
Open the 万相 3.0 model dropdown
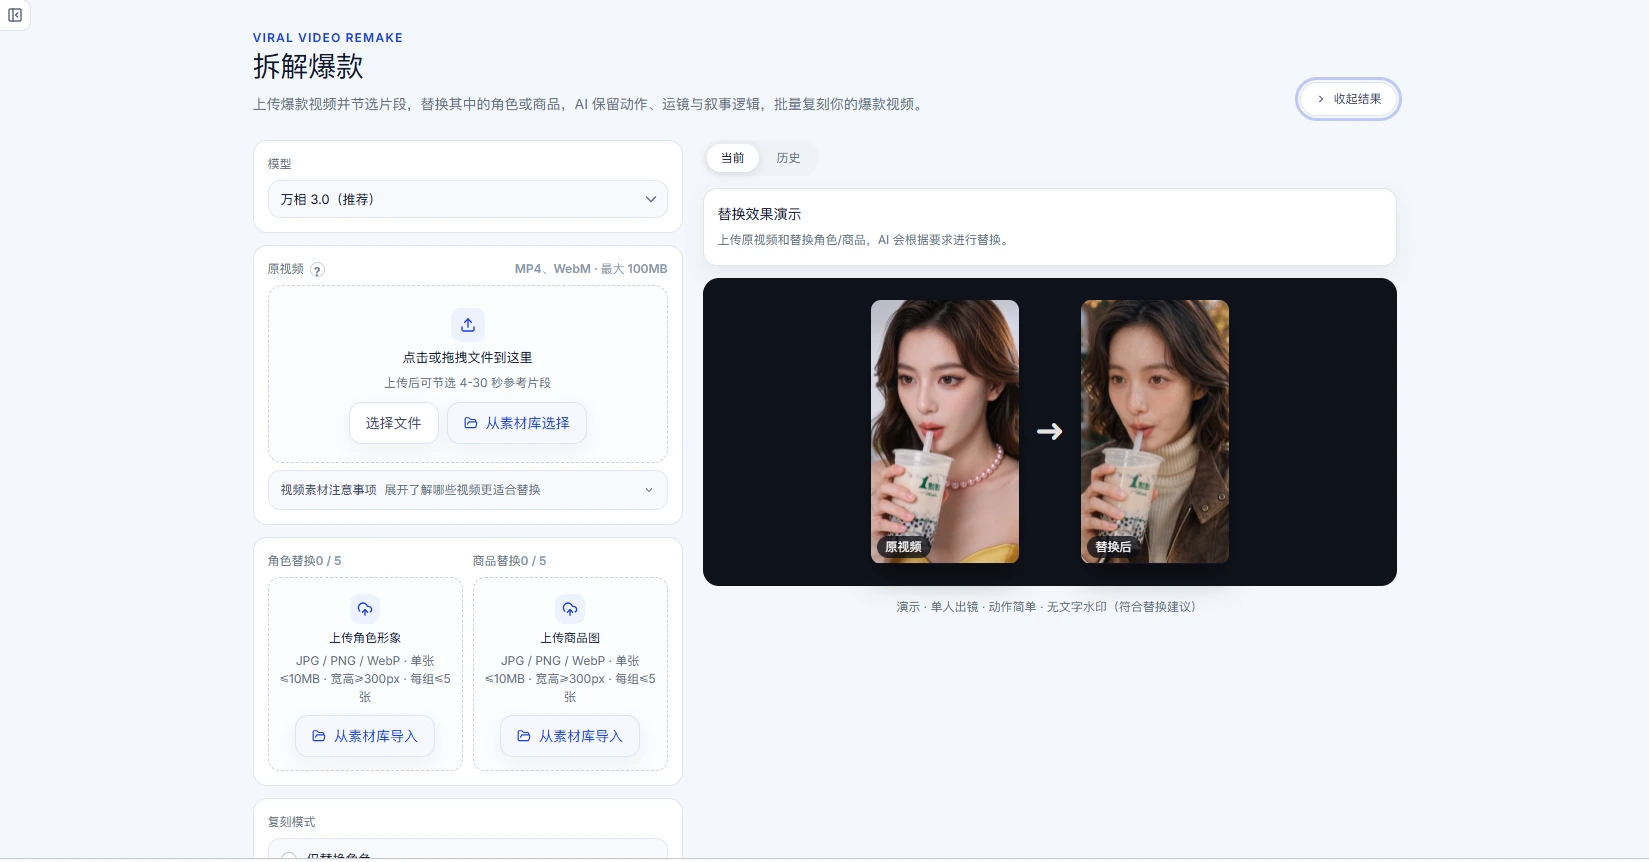click(x=468, y=199)
